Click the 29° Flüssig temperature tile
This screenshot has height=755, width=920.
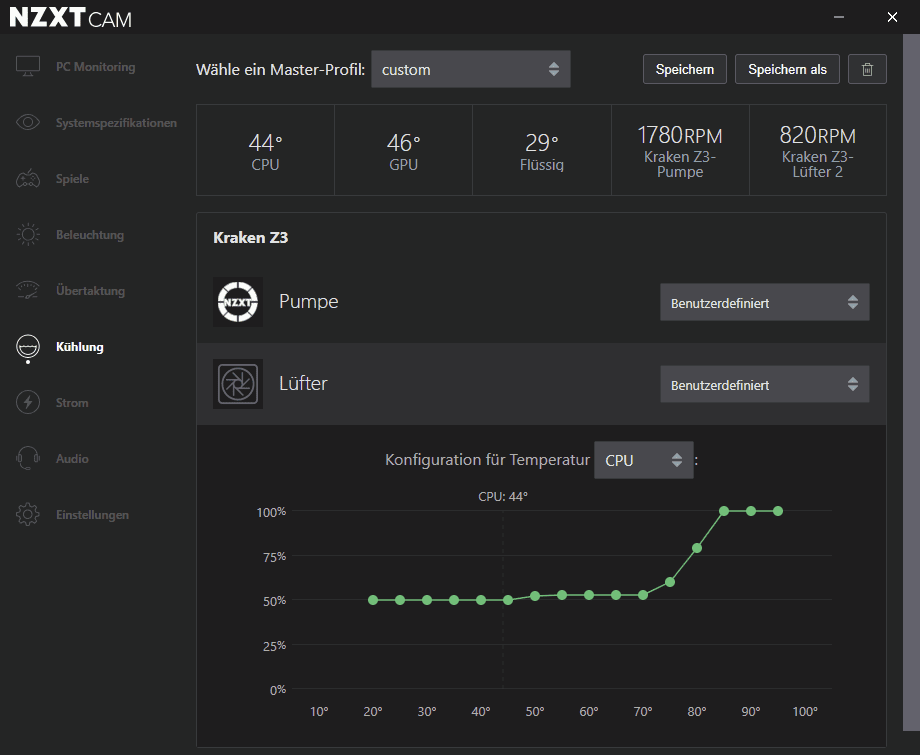coord(542,150)
